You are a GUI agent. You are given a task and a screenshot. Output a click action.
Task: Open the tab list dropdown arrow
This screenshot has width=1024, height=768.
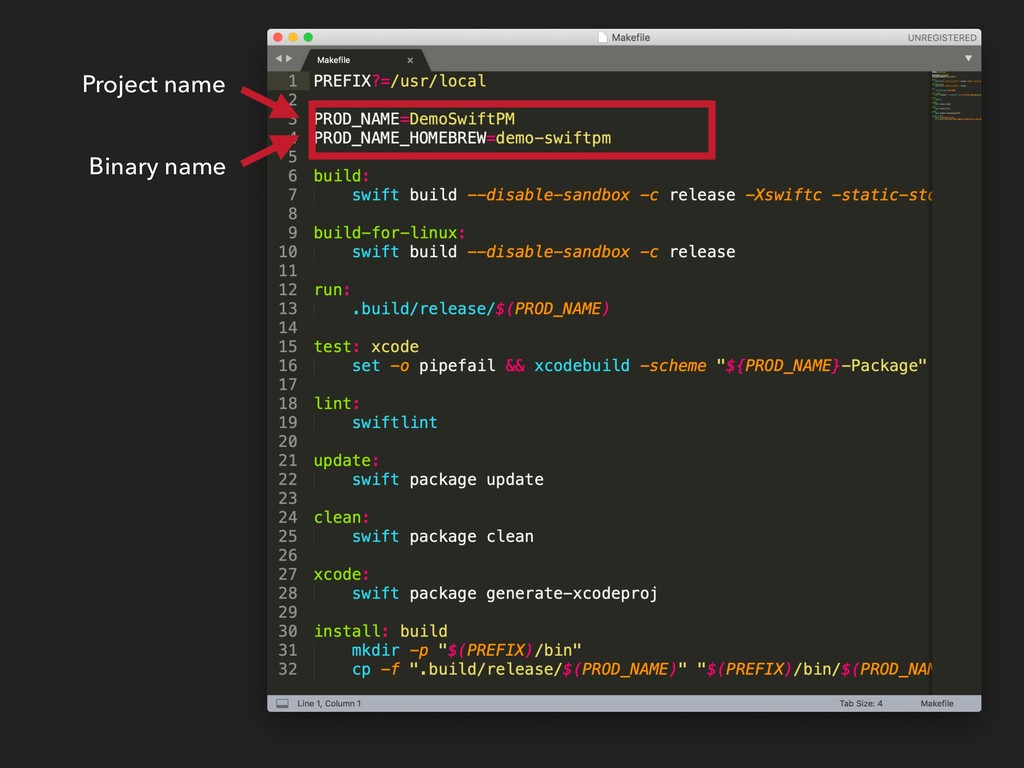click(968, 59)
